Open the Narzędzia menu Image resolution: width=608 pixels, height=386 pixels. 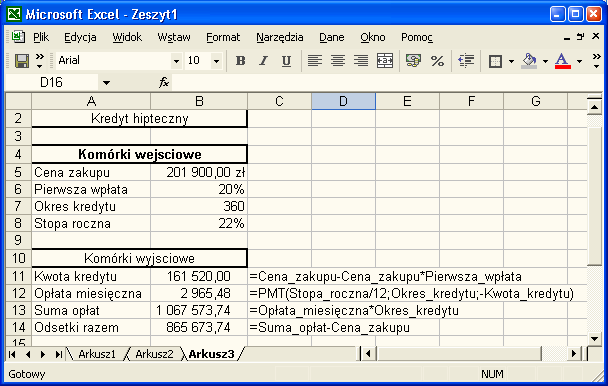pos(280,37)
